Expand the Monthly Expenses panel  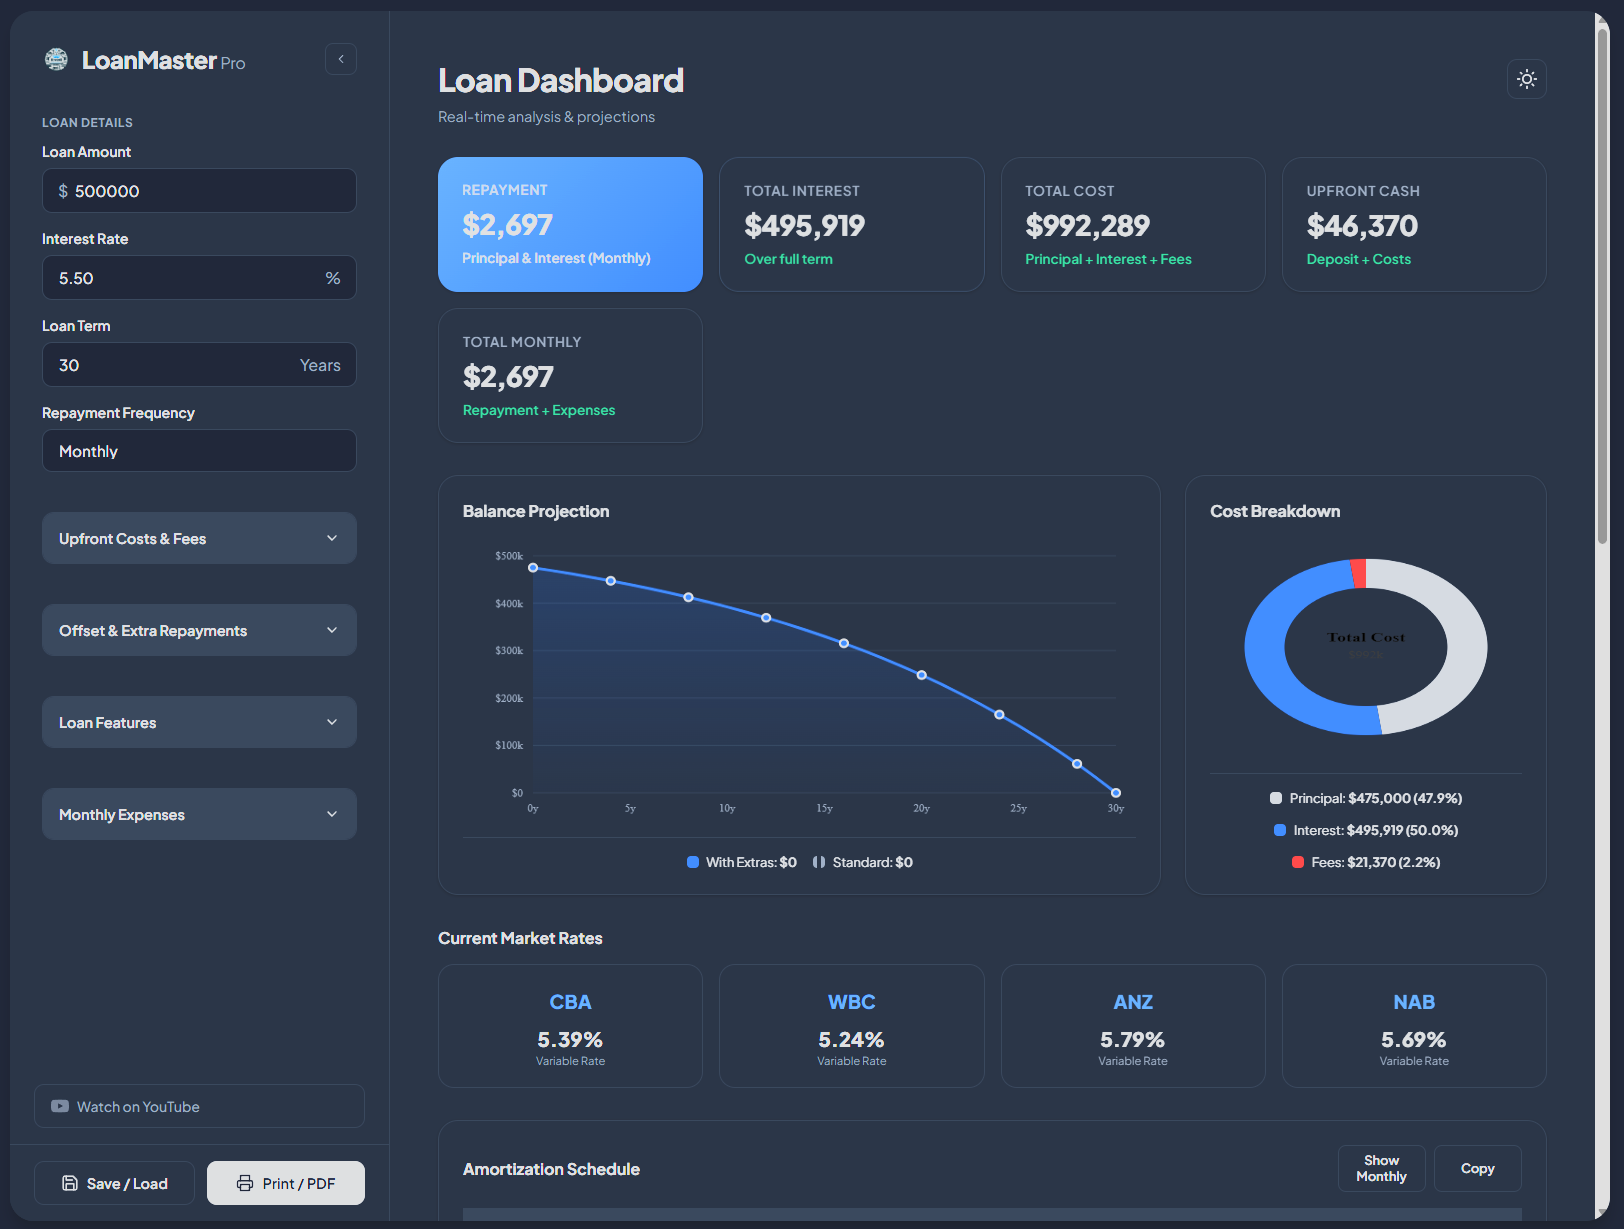[199, 814]
